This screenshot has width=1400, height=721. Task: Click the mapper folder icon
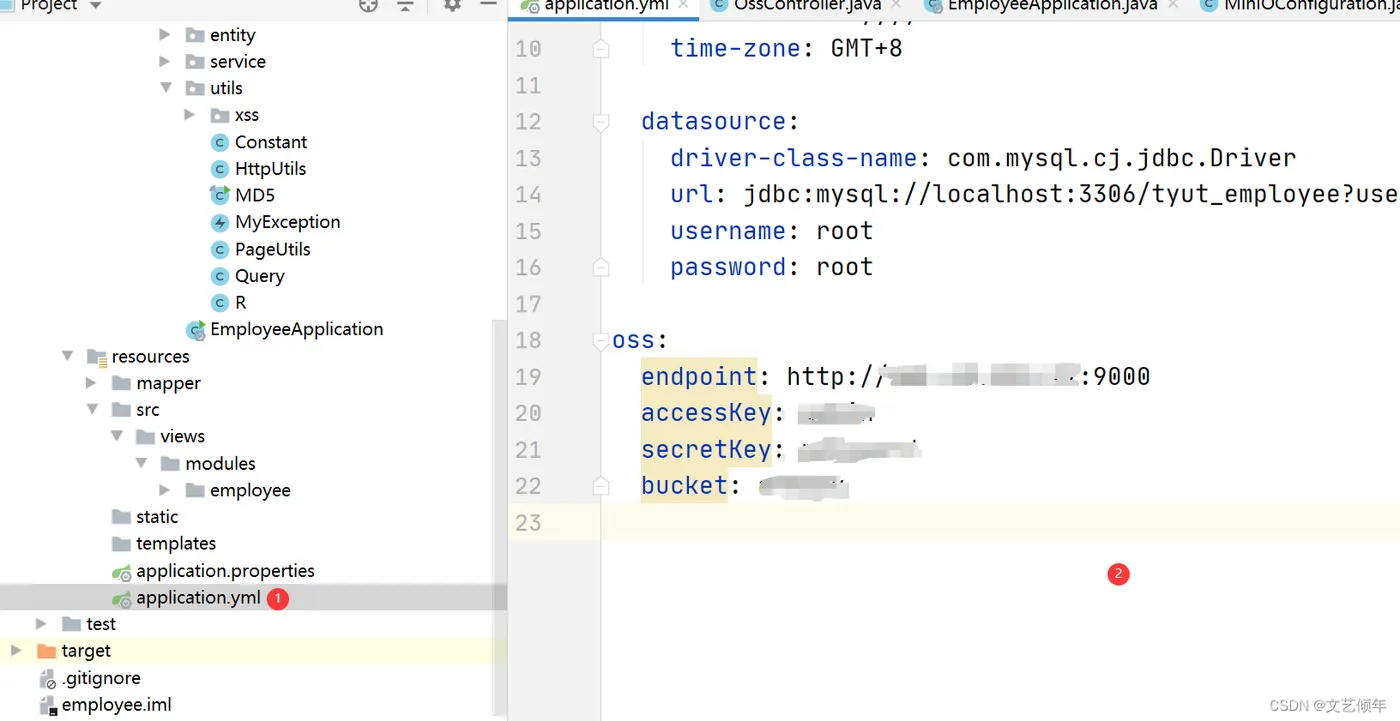[121, 383]
